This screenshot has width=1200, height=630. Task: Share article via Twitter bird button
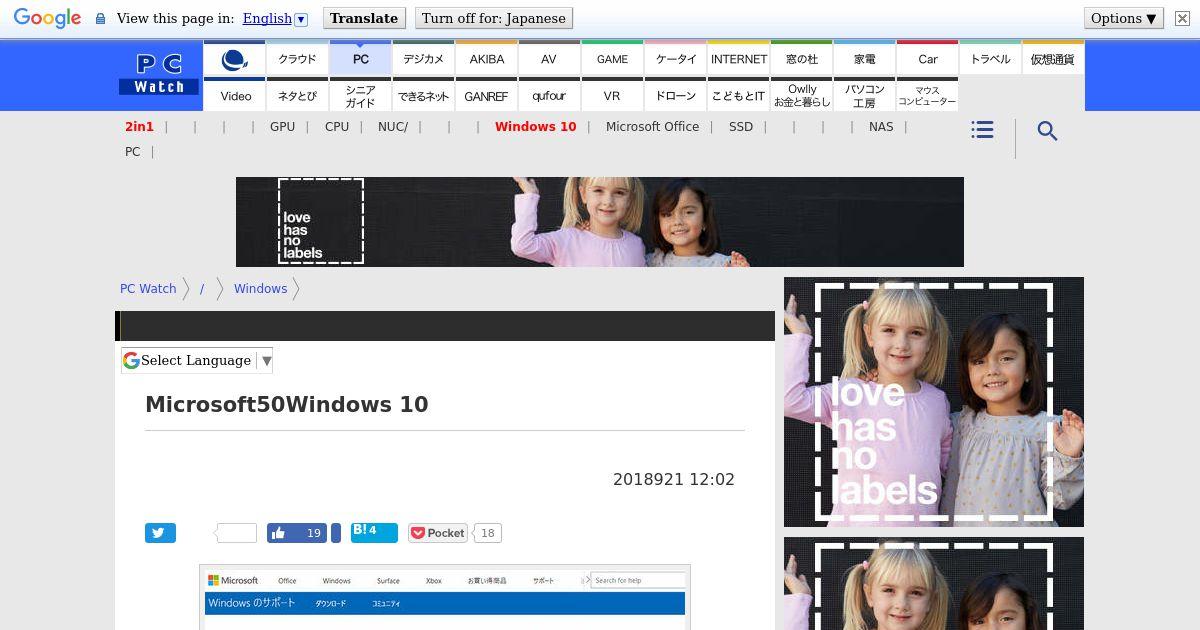coord(160,533)
